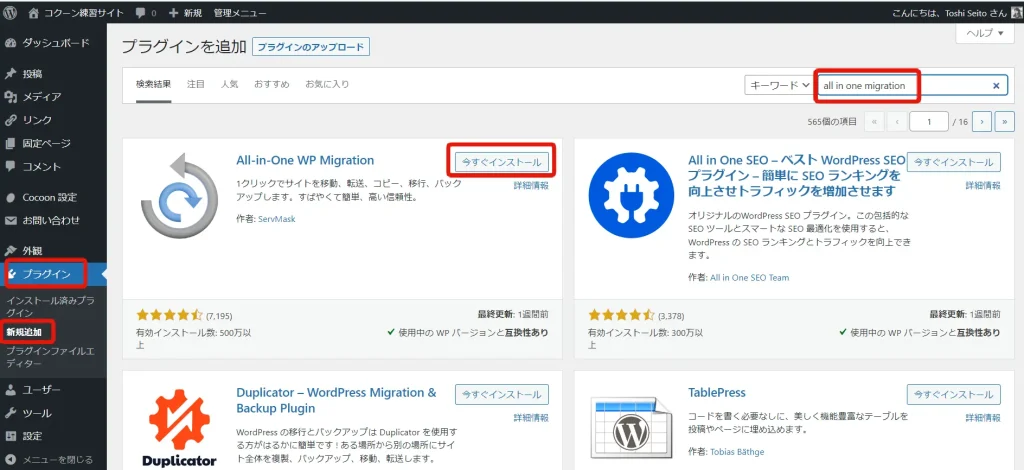Jump to last results page
Image resolution: width=1024 pixels, height=470 pixels.
point(1004,121)
